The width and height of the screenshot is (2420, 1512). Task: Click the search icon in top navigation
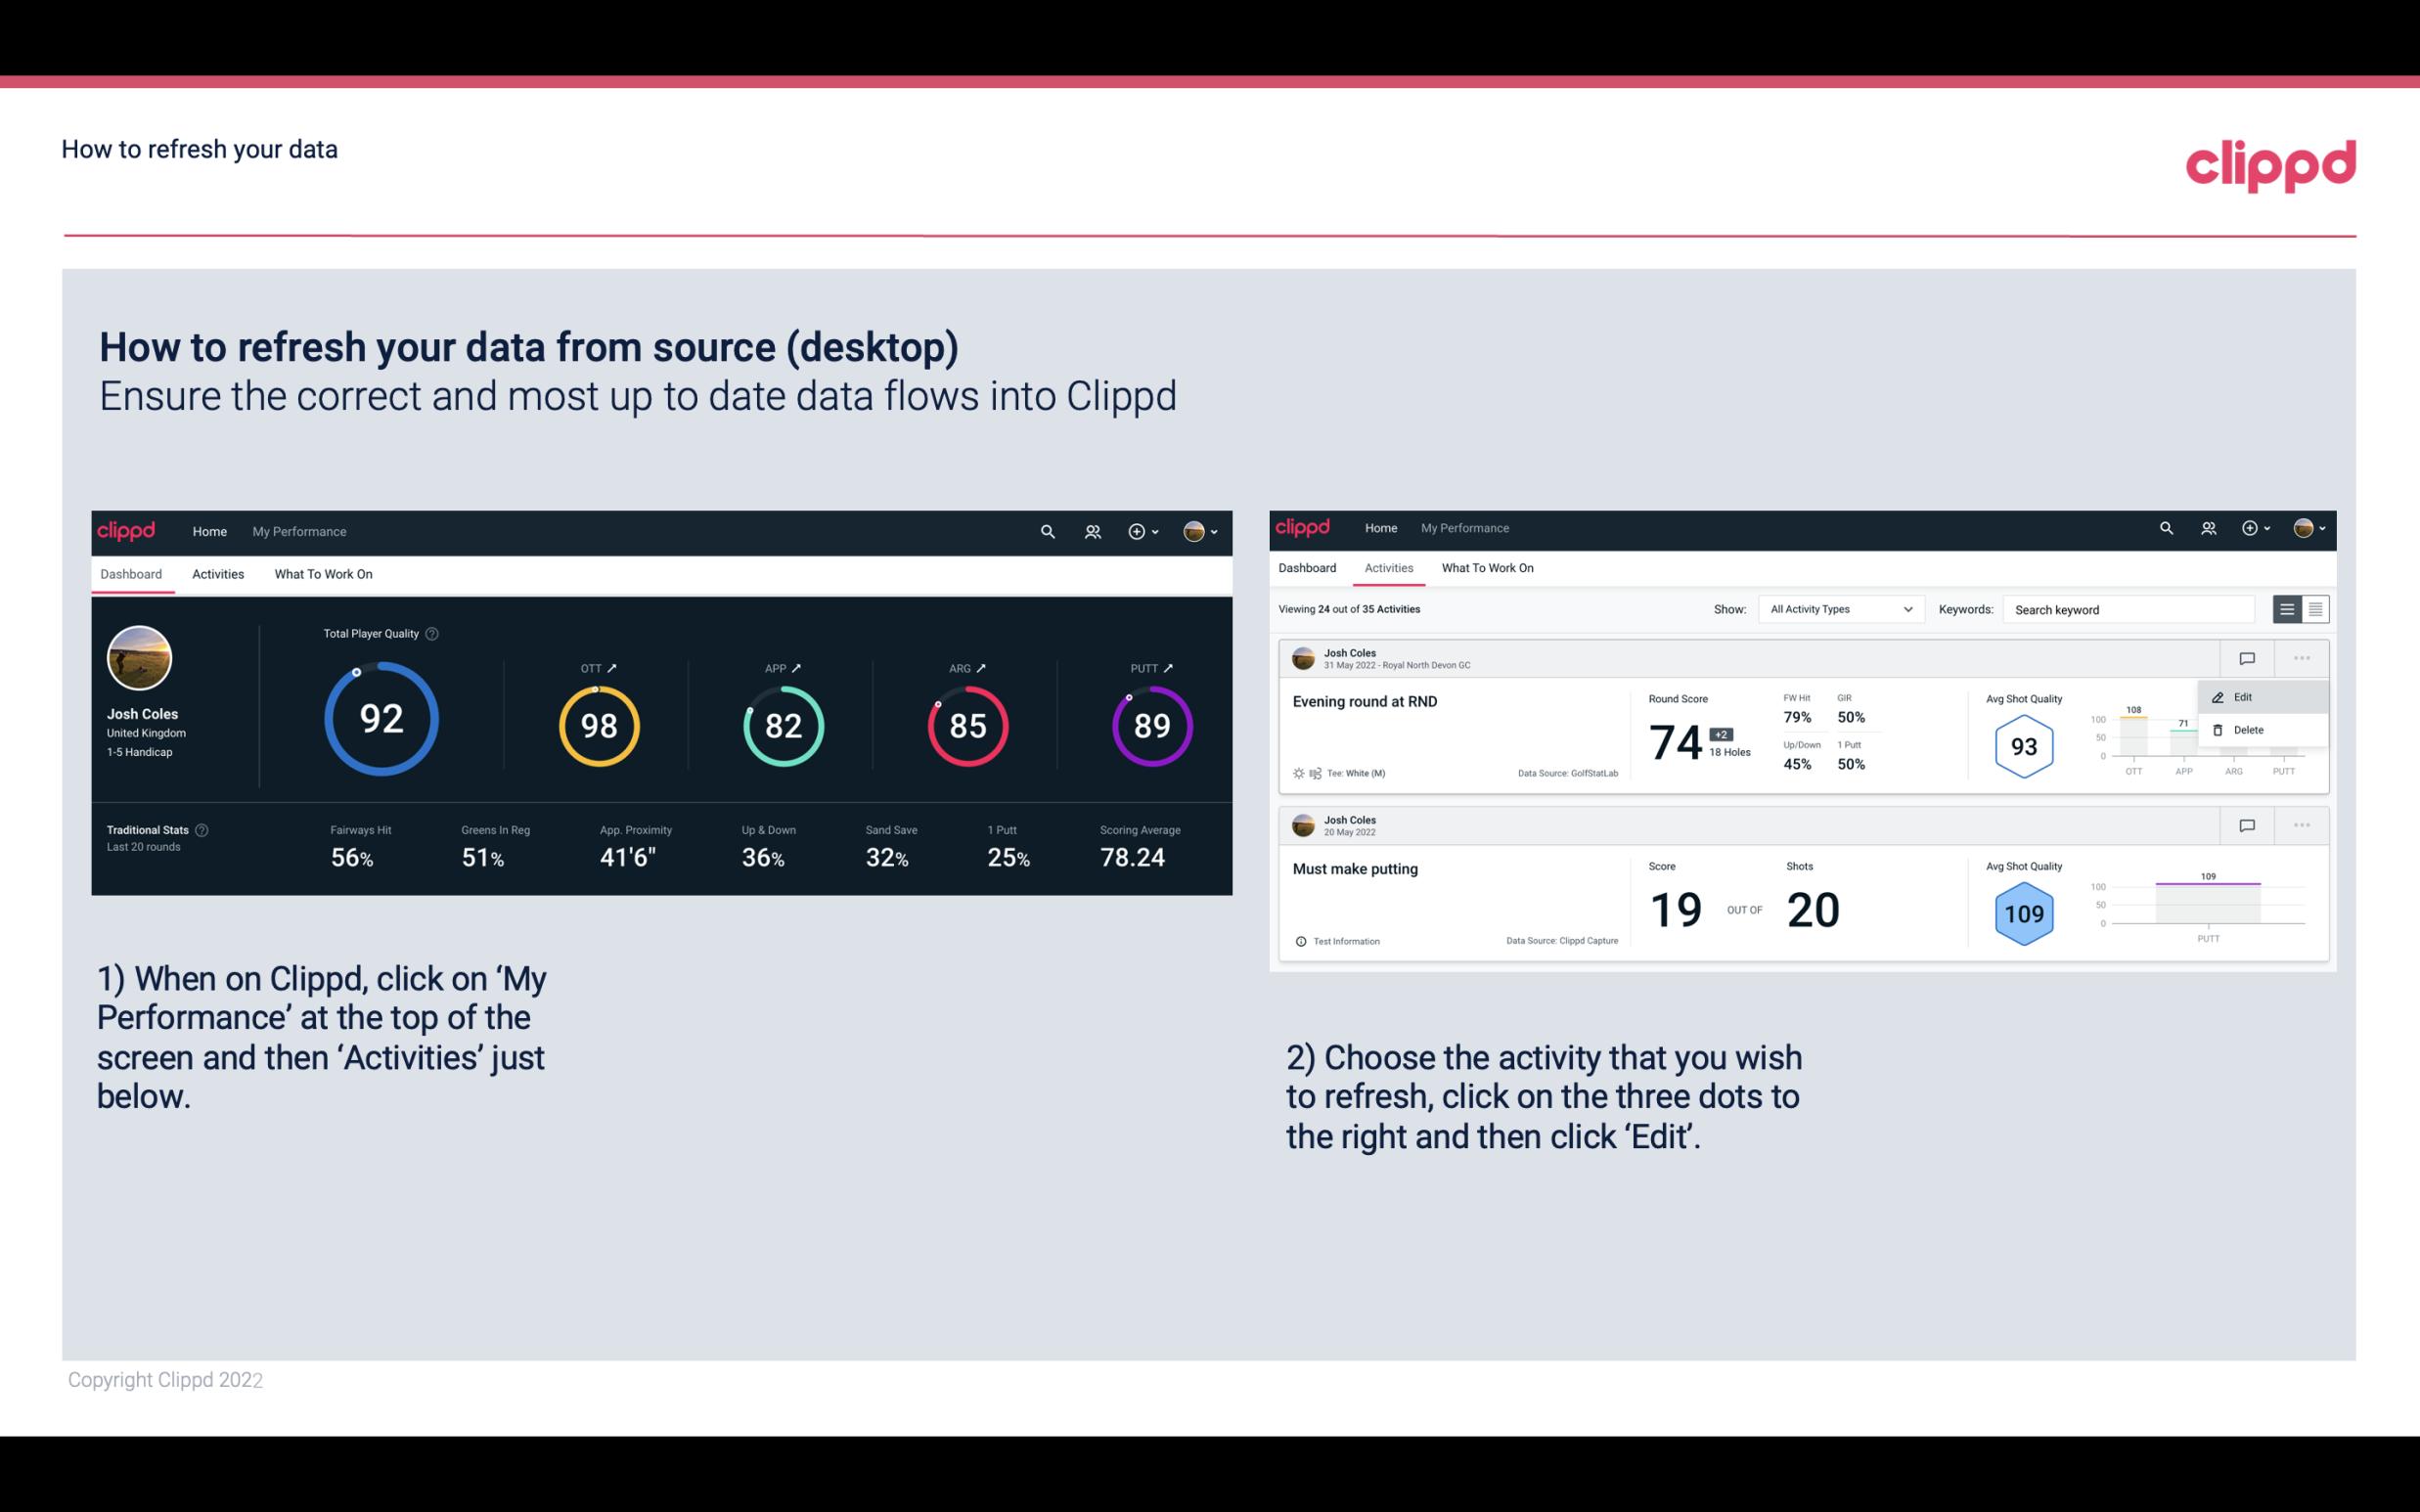coord(1046,531)
